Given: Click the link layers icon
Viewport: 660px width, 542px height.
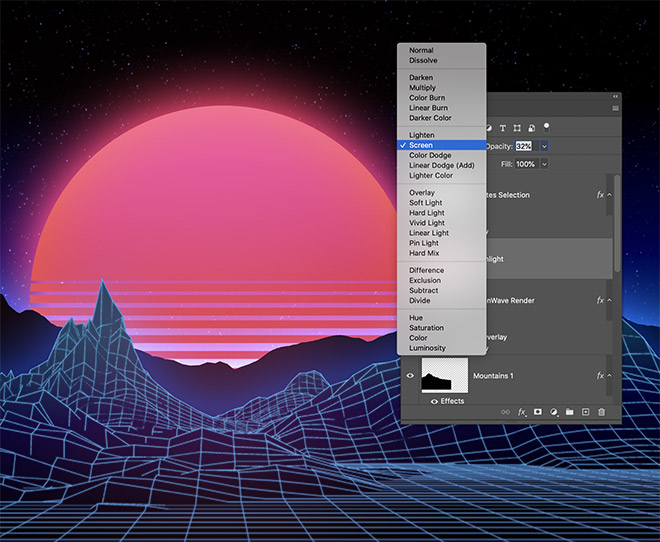Looking at the screenshot, I should click(x=506, y=412).
